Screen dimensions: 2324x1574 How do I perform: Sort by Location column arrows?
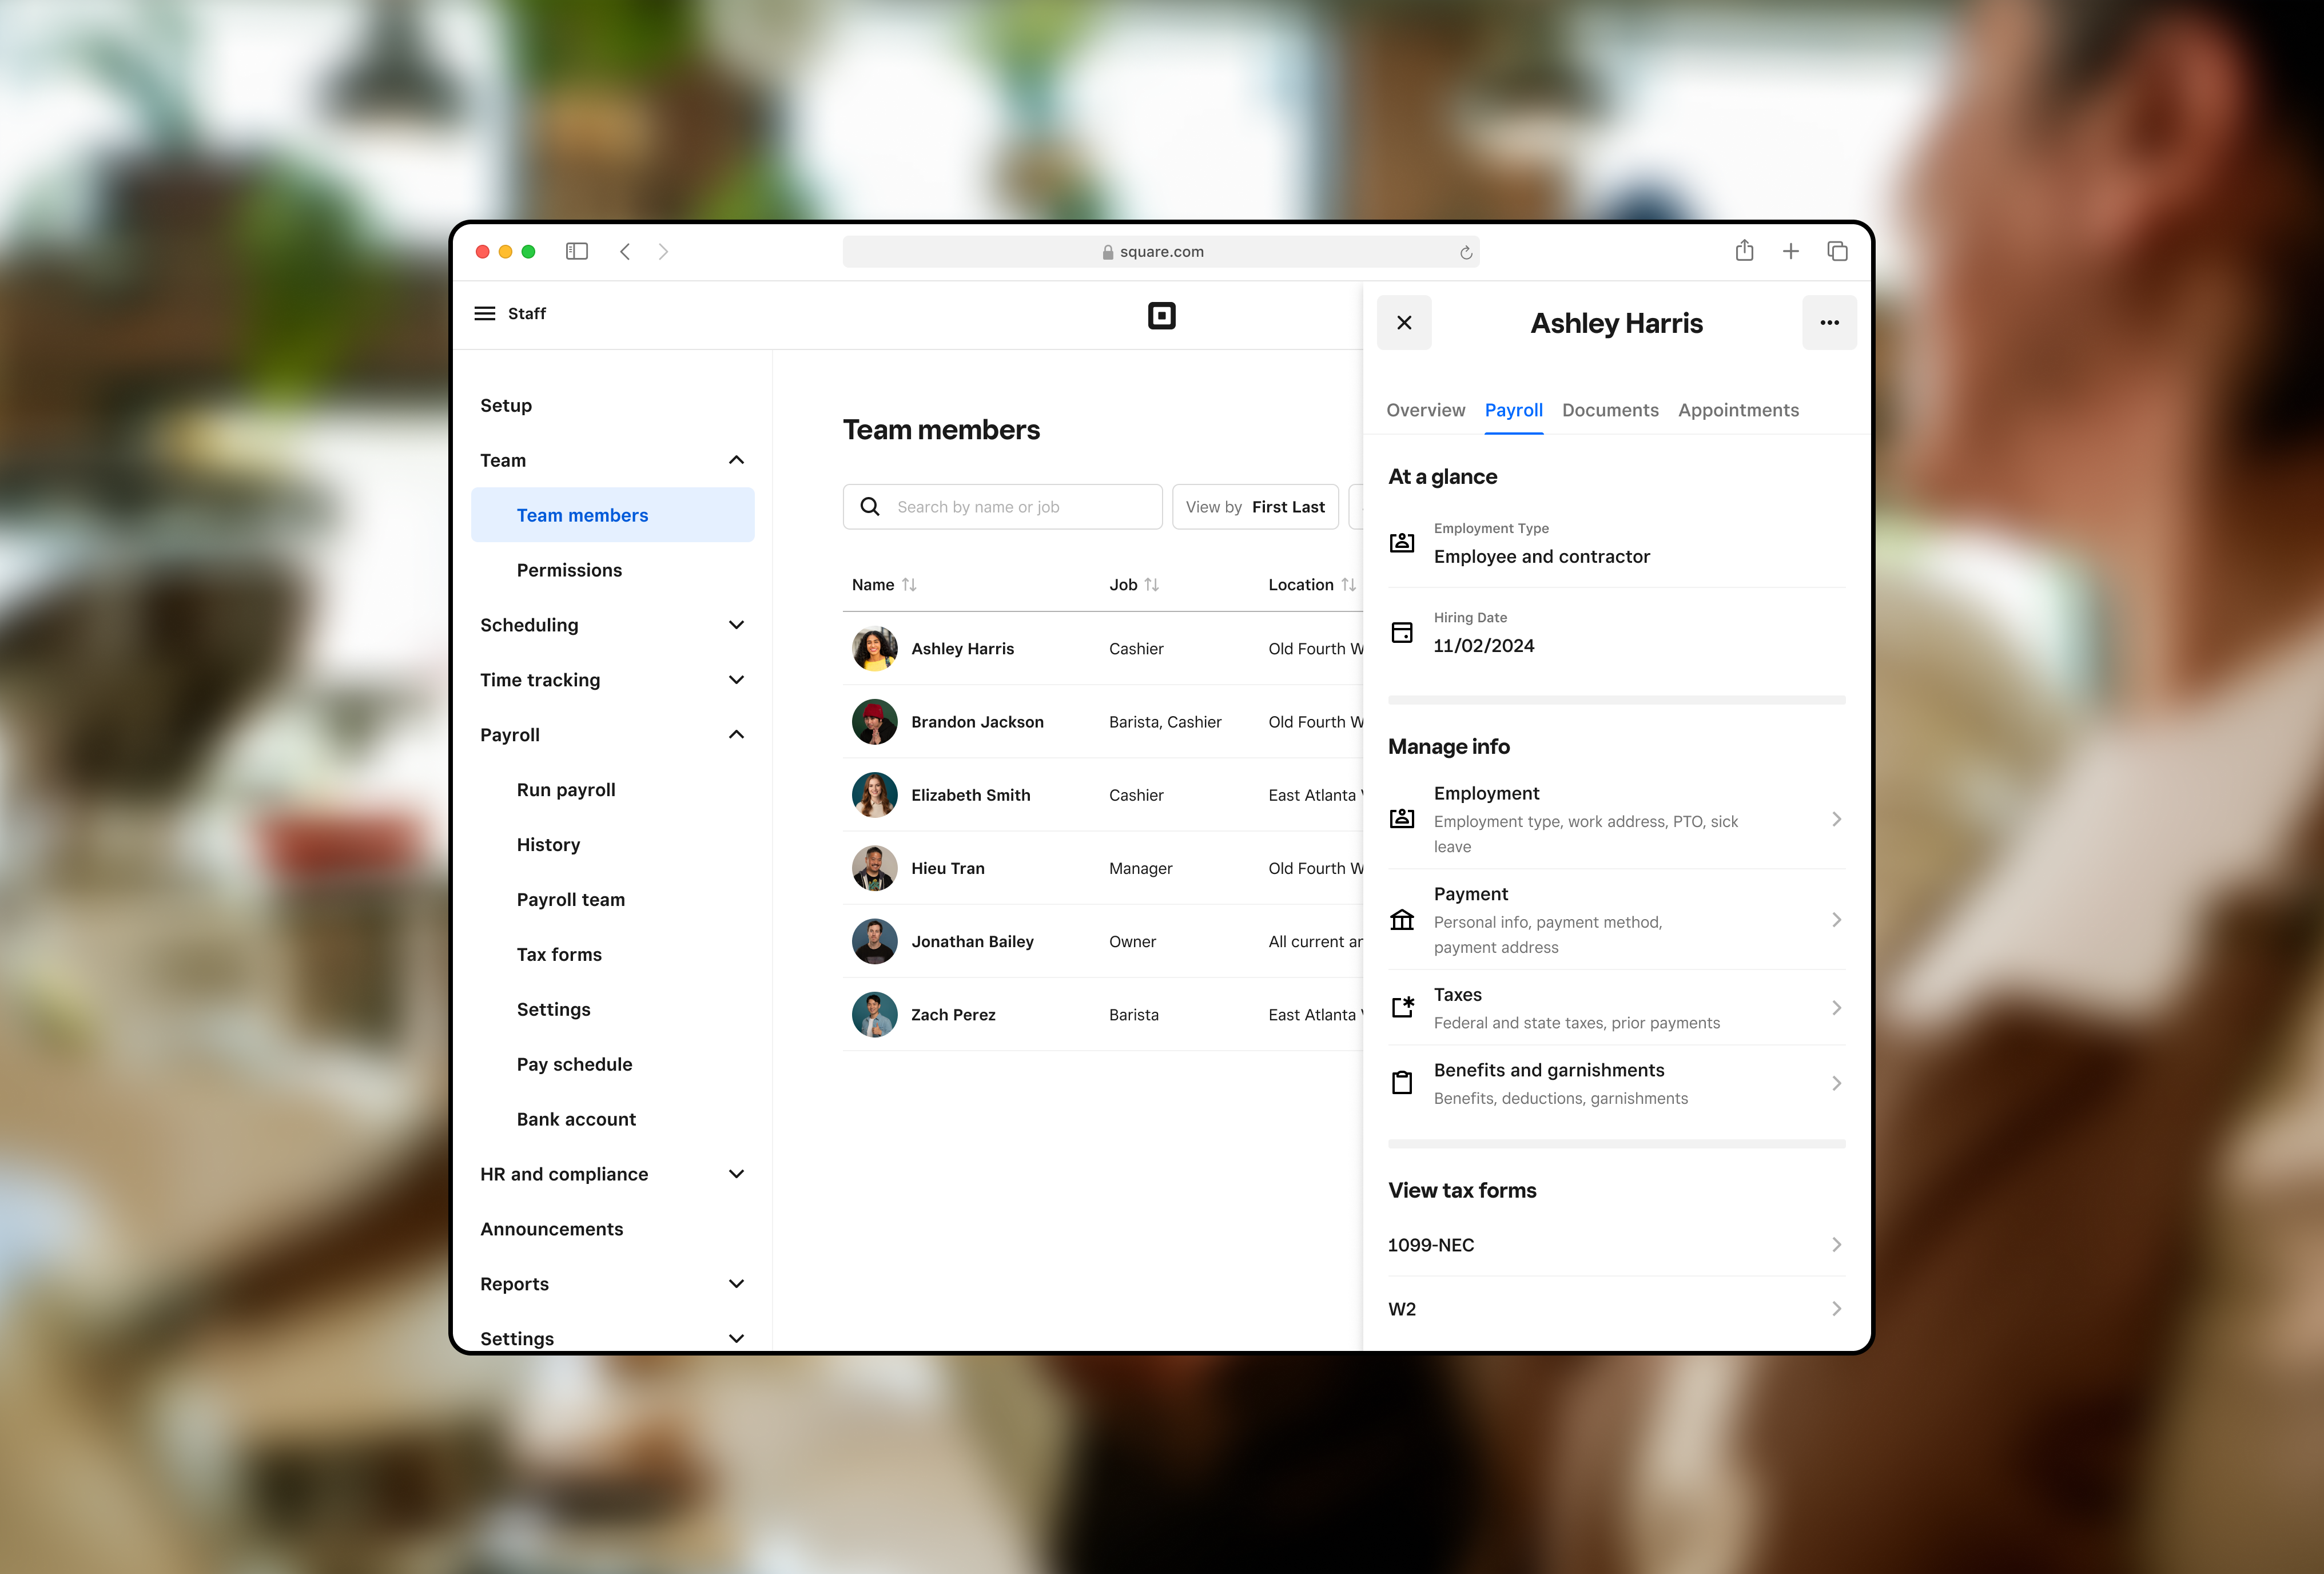pyautogui.click(x=1348, y=585)
